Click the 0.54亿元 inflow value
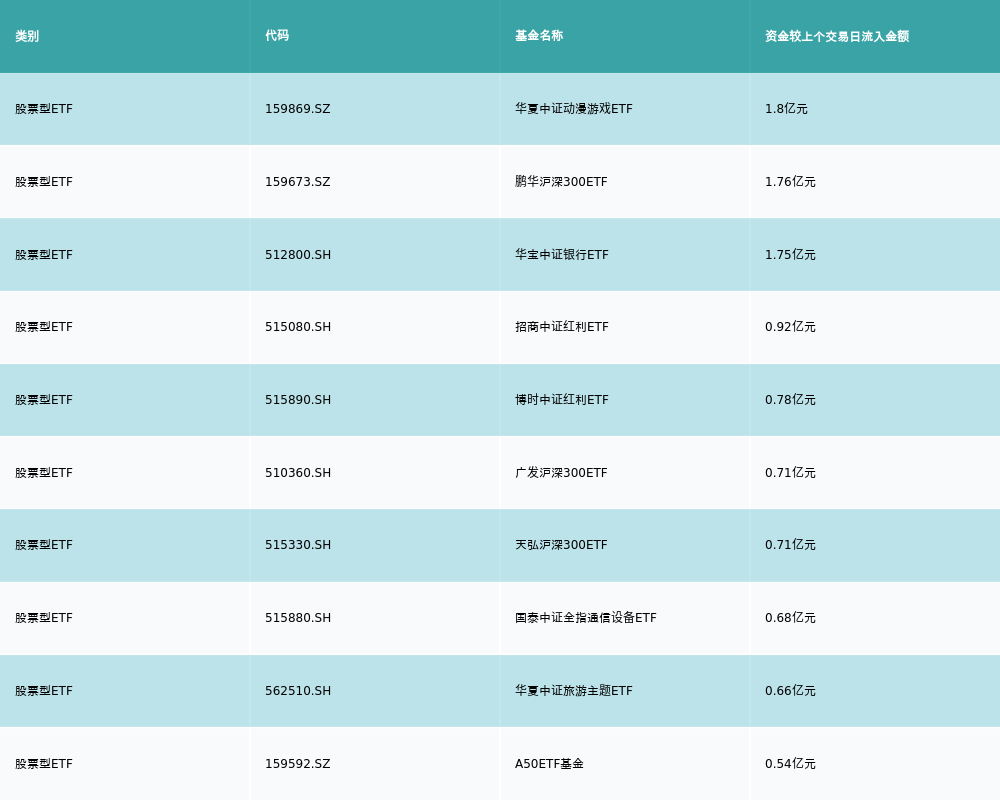 click(790, 764)
